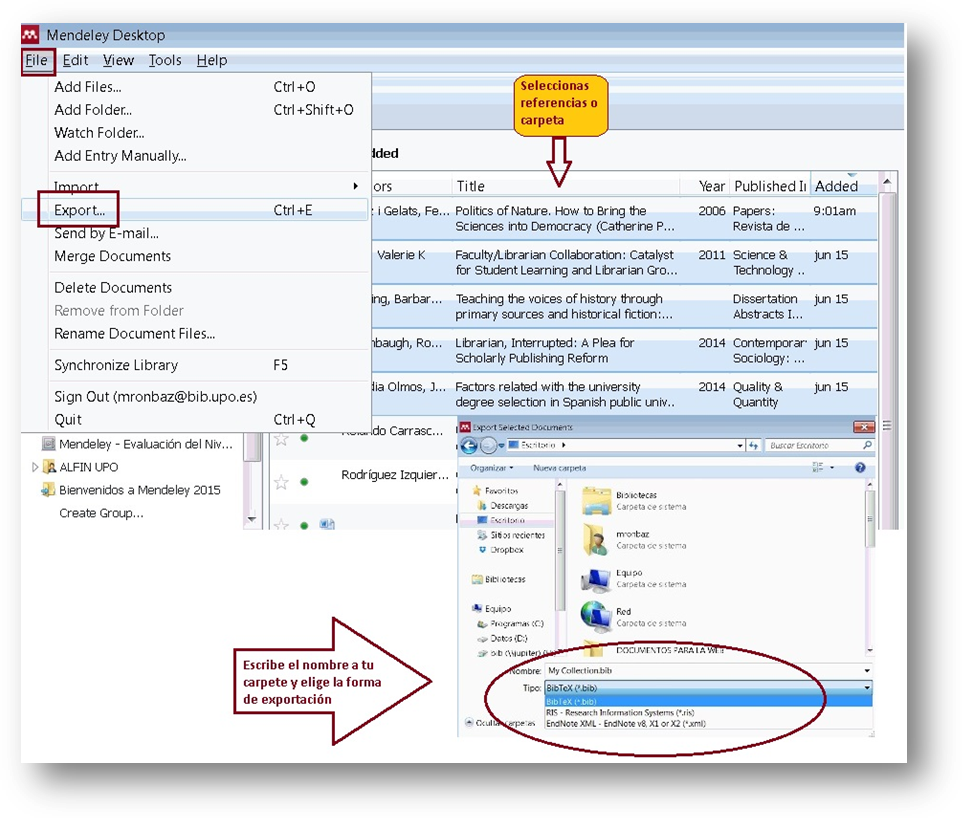Open Descargas in the navigation pane
The image size is (962, 818).
click(509, 506)
